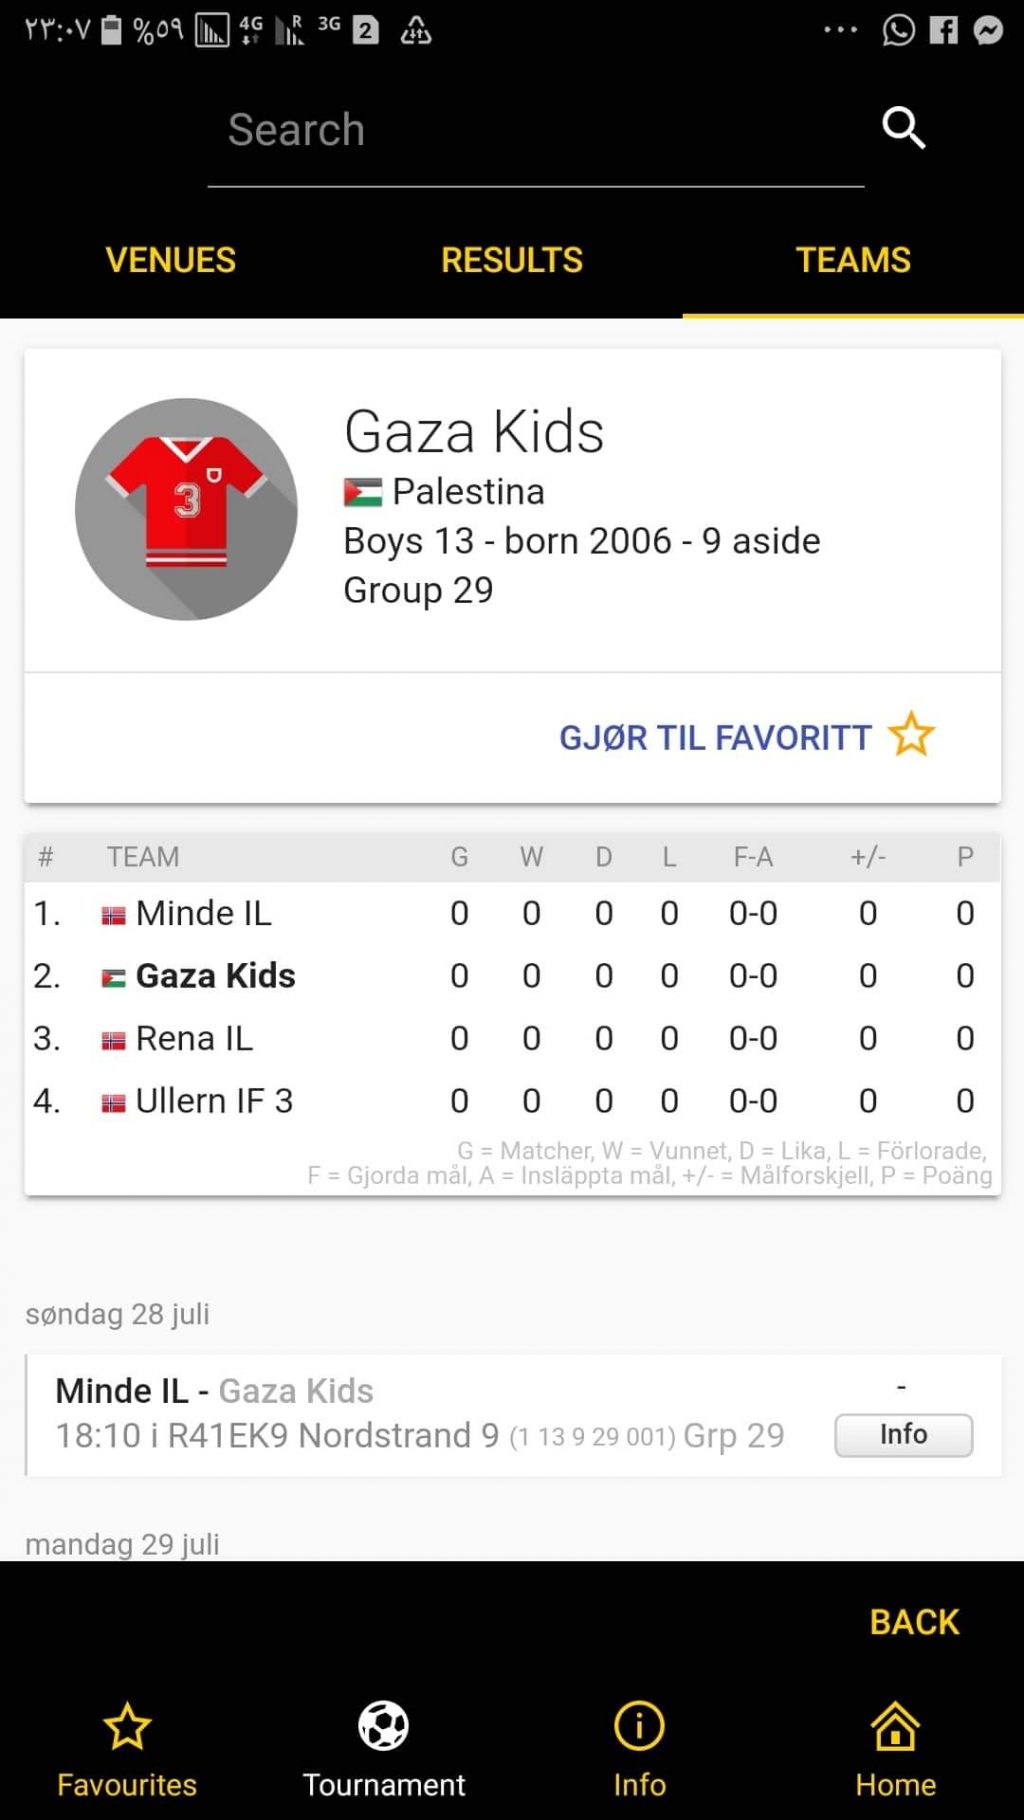Click the Info button for the Minde IL match
Viewport: 1024px width, 1820px height.
903,1435
